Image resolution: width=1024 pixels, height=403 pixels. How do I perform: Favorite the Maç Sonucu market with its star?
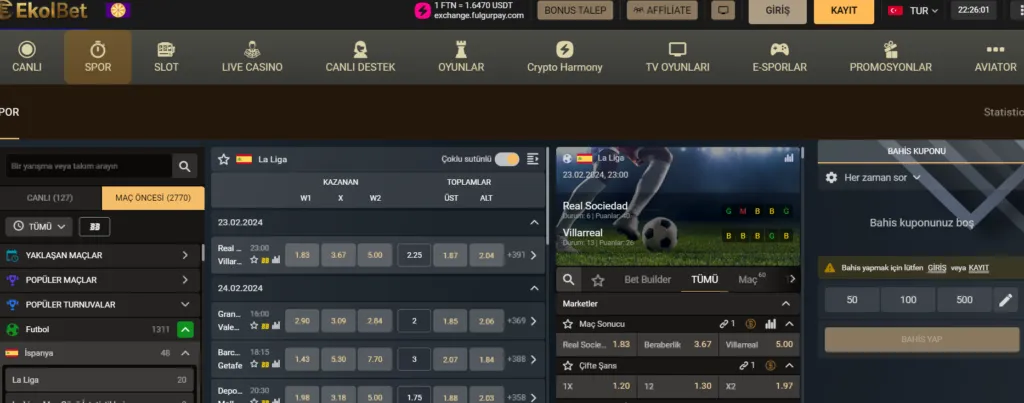568,324
